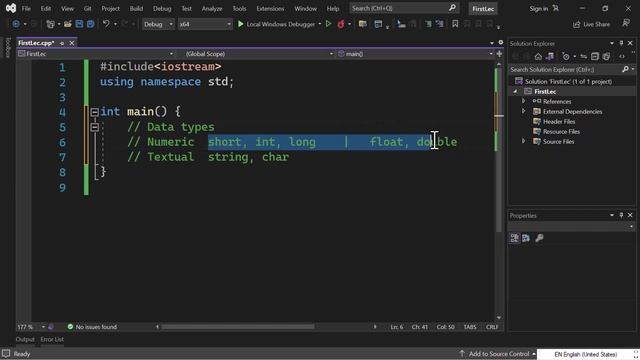Sync with active document icon

click(584, 56)
